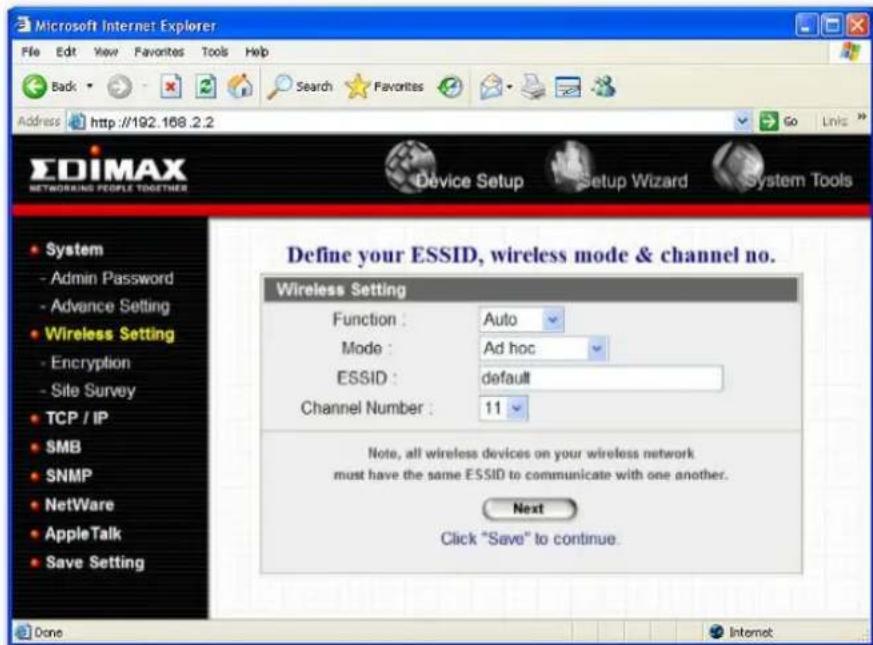This screenshot has height=645, width=873.
Task: Click the History icon
Action: (449, 87)
